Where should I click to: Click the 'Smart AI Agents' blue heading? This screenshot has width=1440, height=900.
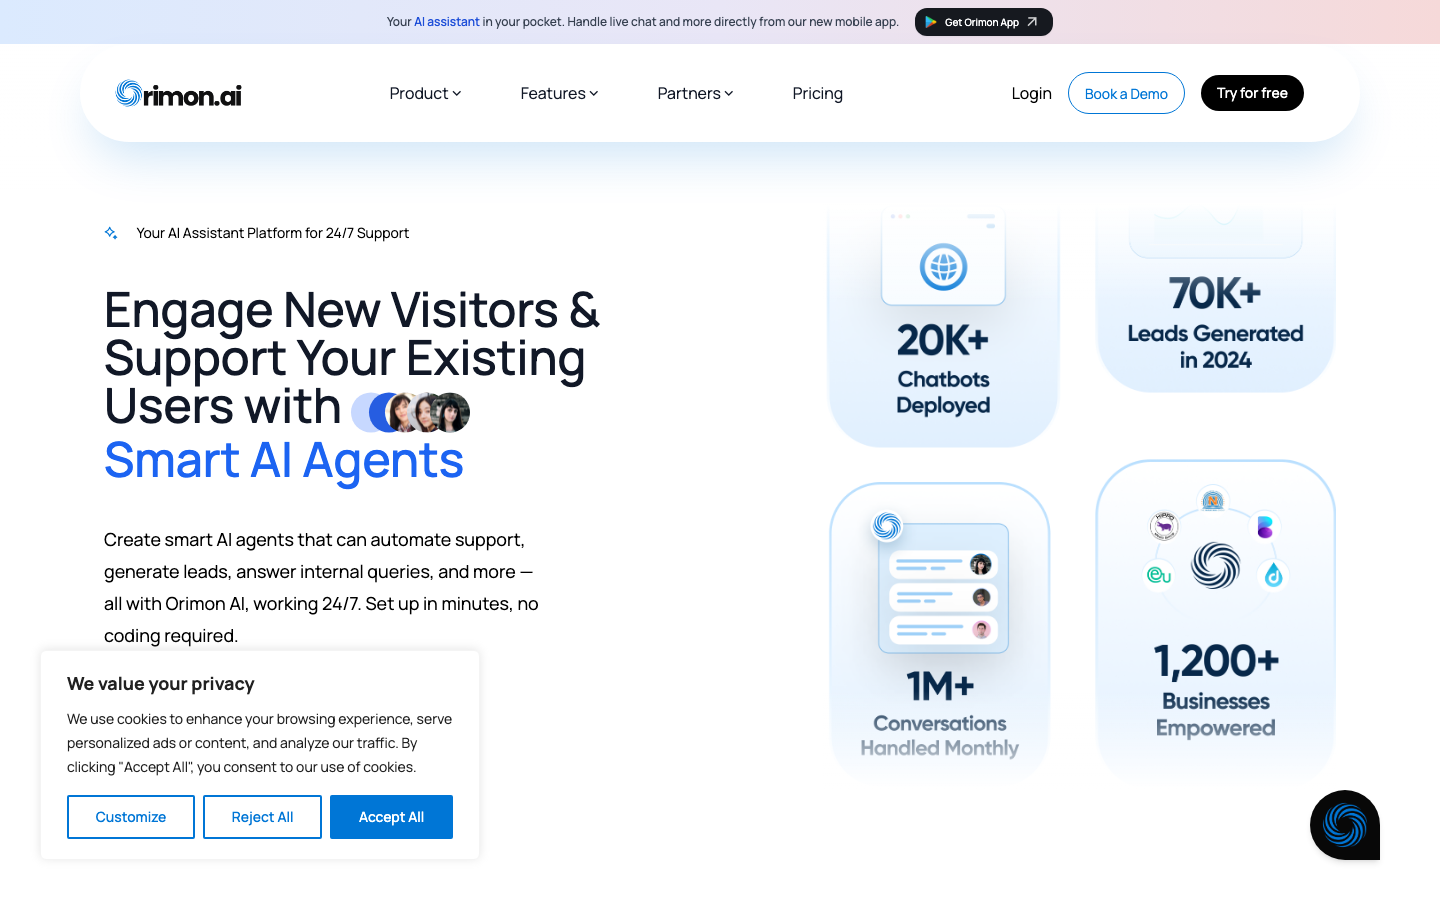[x=284, y=461]
